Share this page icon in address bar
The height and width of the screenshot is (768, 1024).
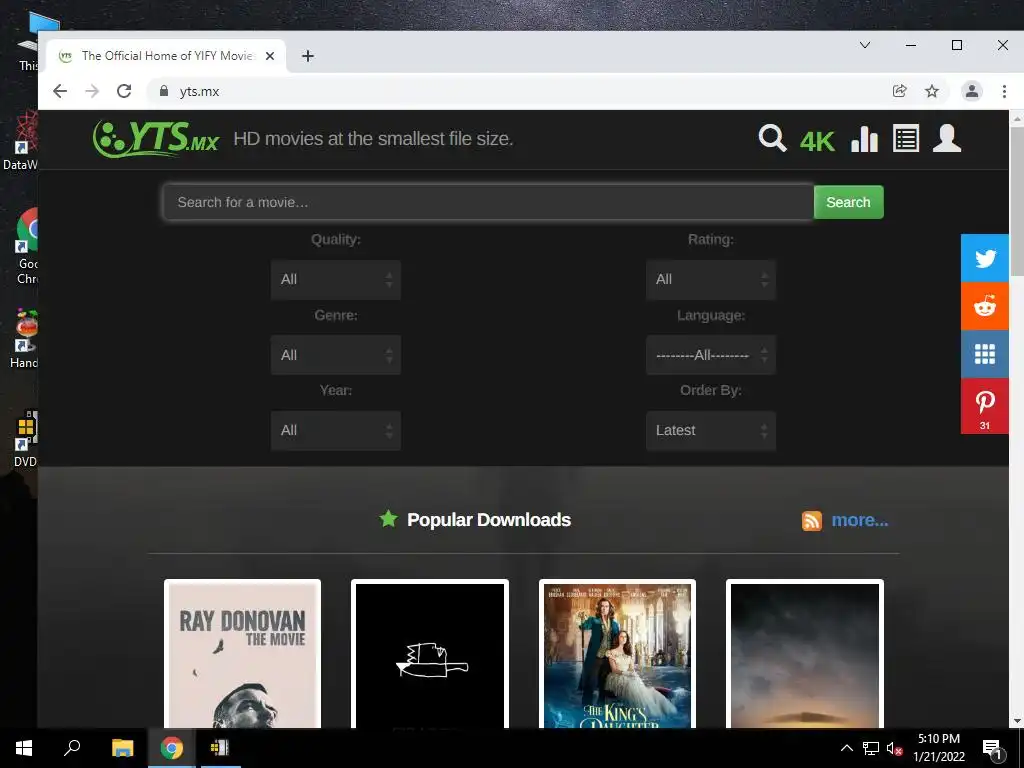click(x=900, y=91)
